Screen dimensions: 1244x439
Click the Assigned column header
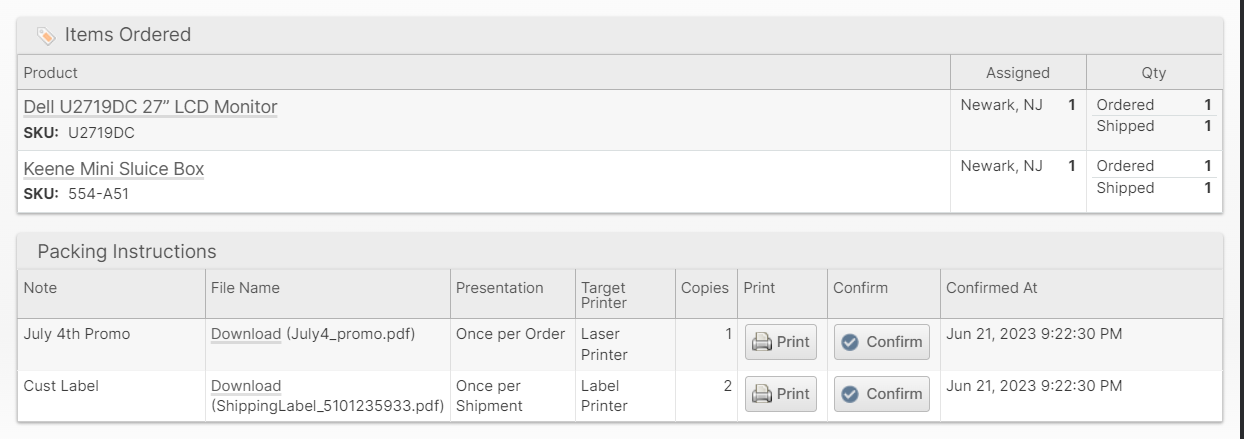1017,73
